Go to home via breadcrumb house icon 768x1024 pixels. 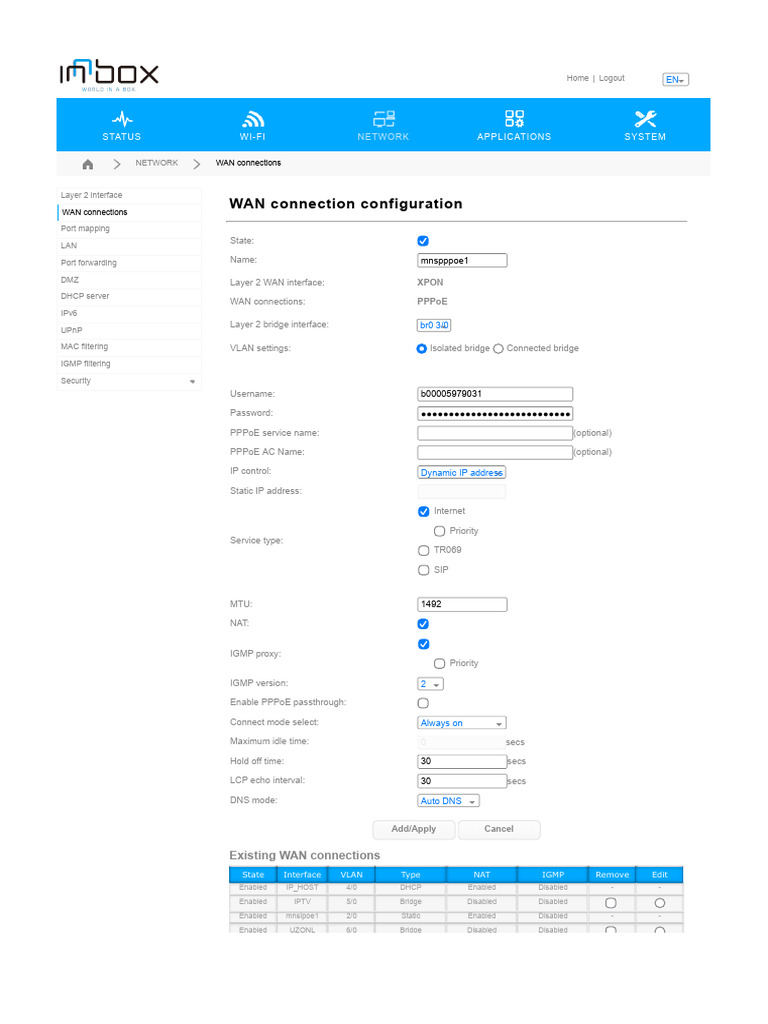click(x=88, y=164)
